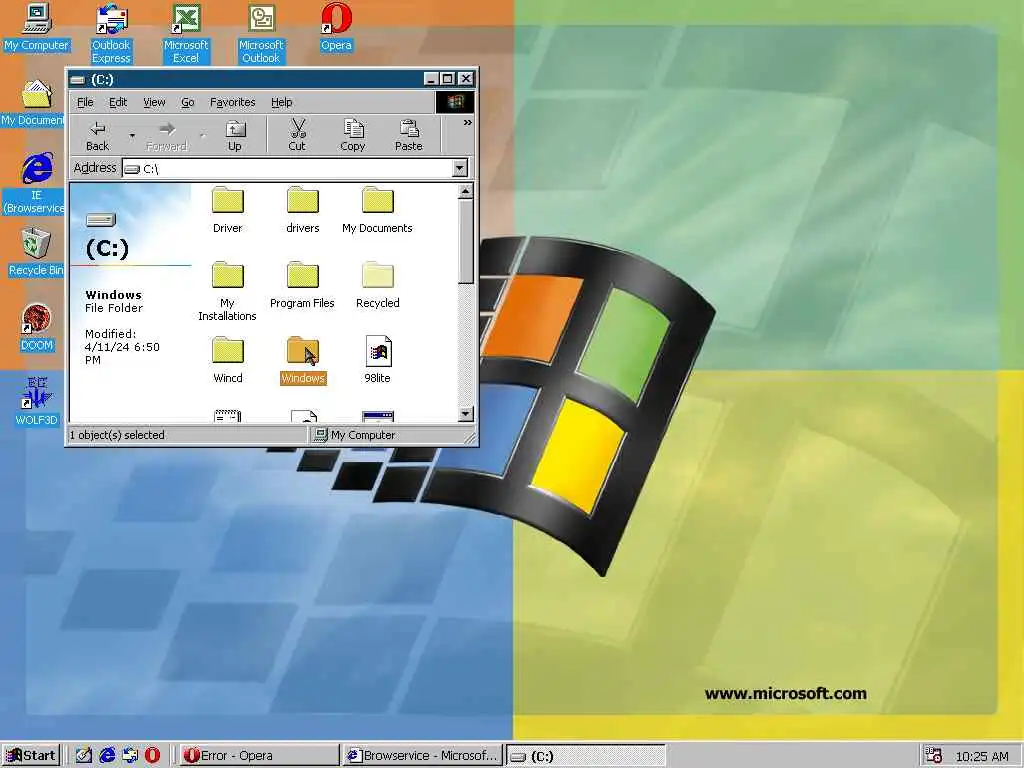Expand the Address bar dropdown

click(460, 168)
